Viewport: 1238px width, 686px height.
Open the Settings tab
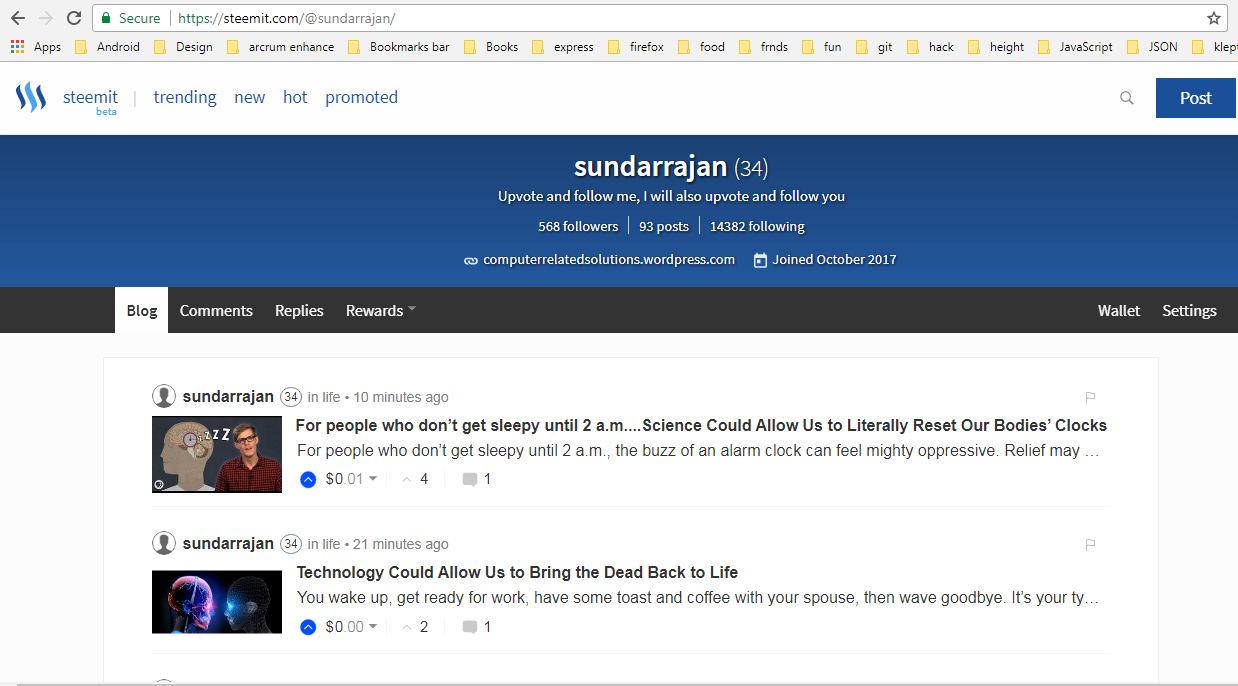tap(1189, 311)
